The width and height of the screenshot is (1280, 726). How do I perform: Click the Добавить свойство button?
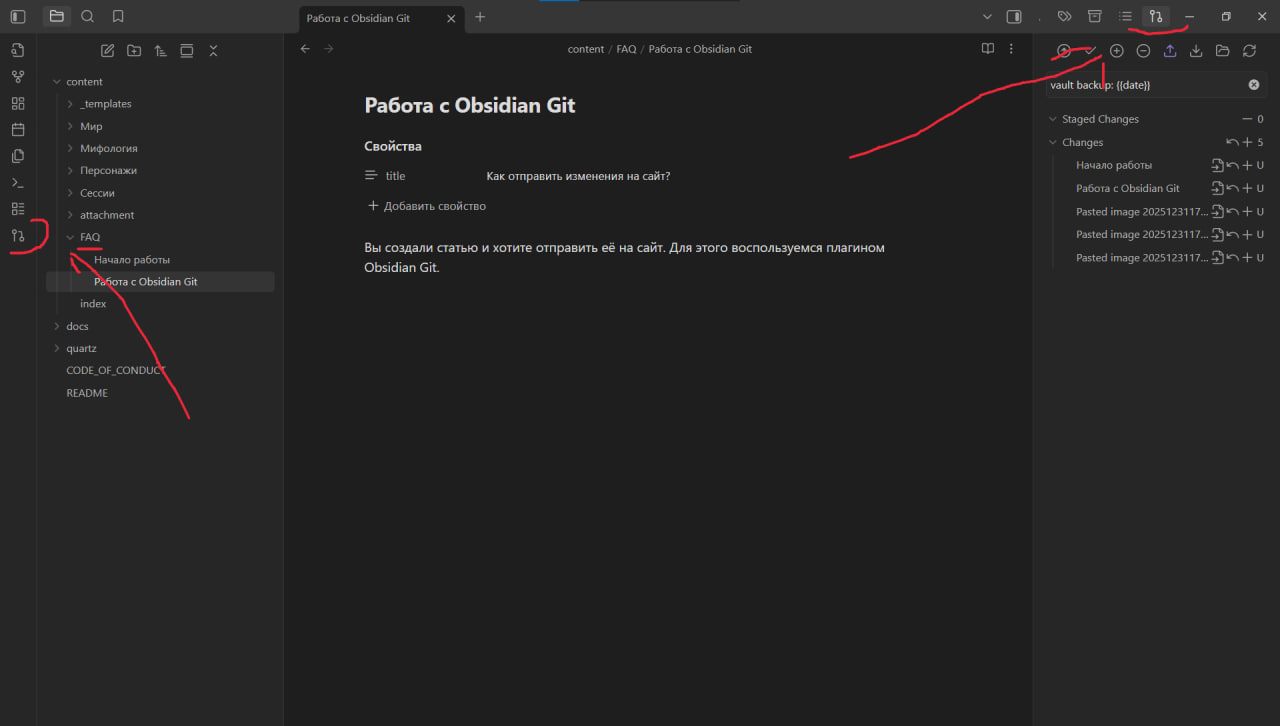pyautogui.click(x=427, y=206)
